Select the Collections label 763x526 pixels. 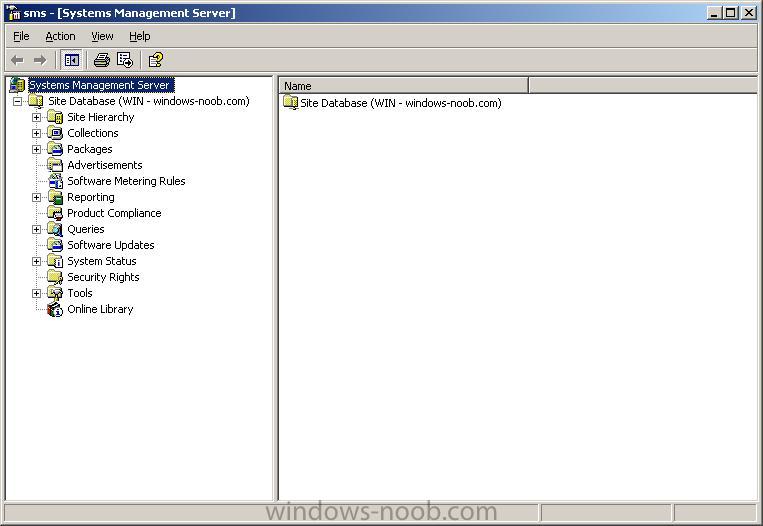[92, 133]
